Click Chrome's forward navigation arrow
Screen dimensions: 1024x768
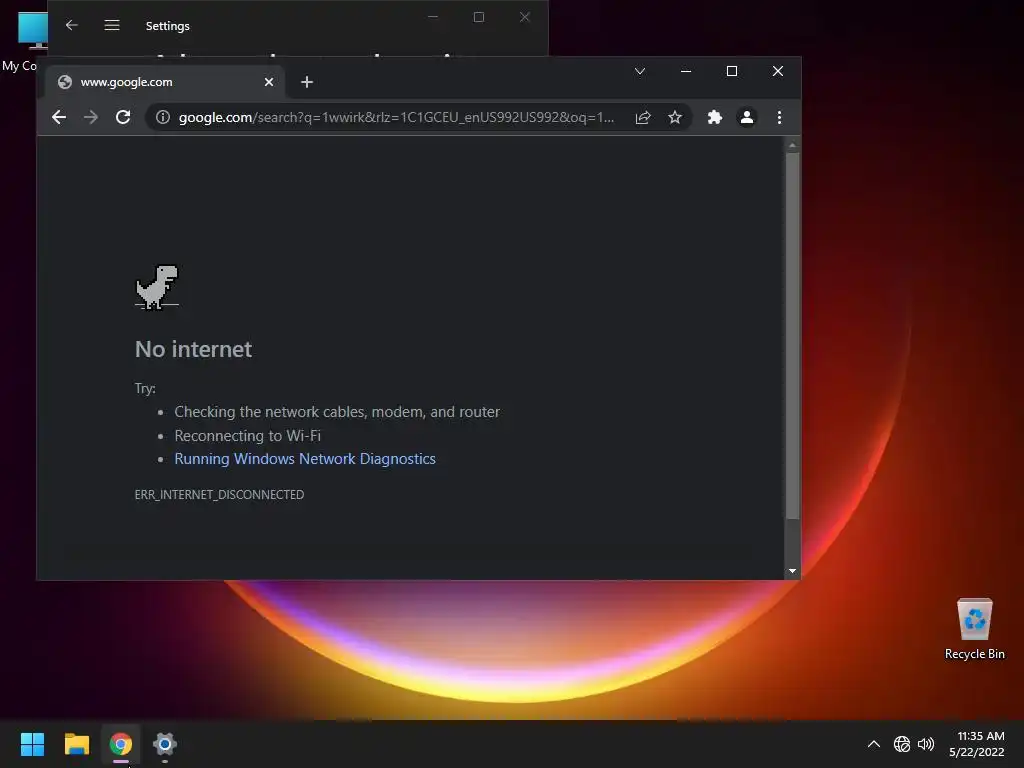[x=91, y=118]
